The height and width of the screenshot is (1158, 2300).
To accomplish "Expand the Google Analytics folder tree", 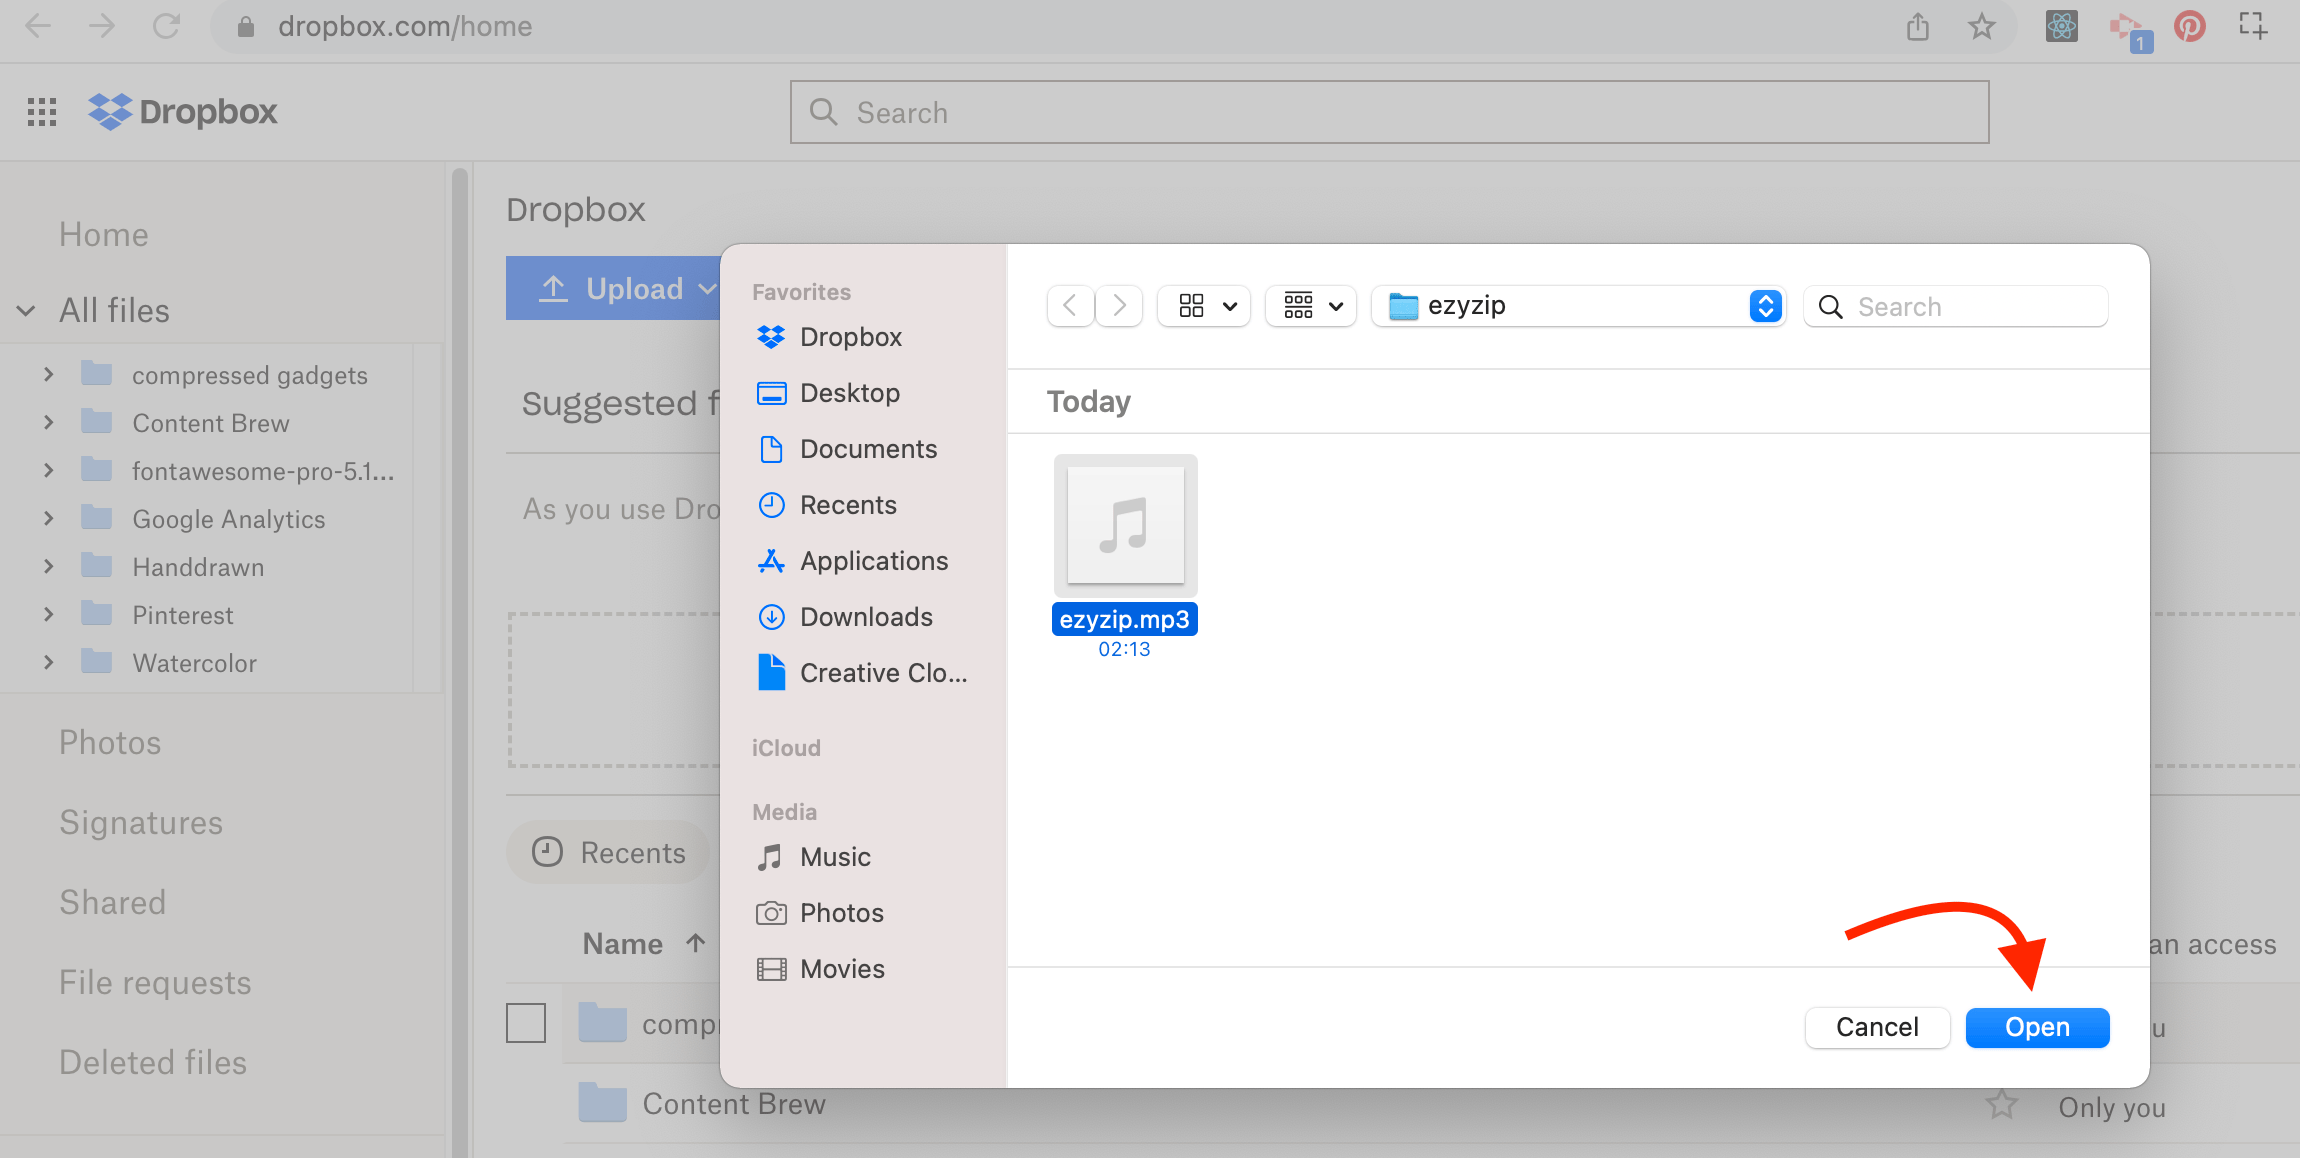I will point(49,518).
